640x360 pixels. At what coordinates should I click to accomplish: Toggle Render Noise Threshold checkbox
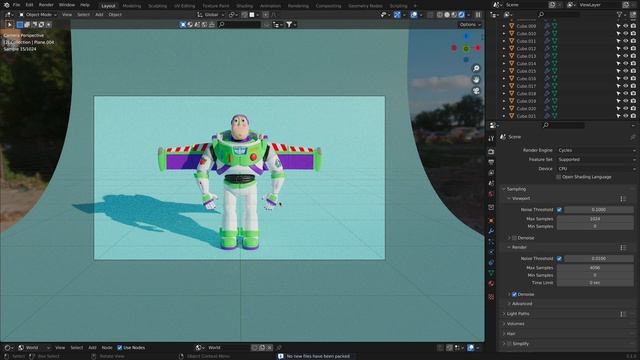pos(559,259)
